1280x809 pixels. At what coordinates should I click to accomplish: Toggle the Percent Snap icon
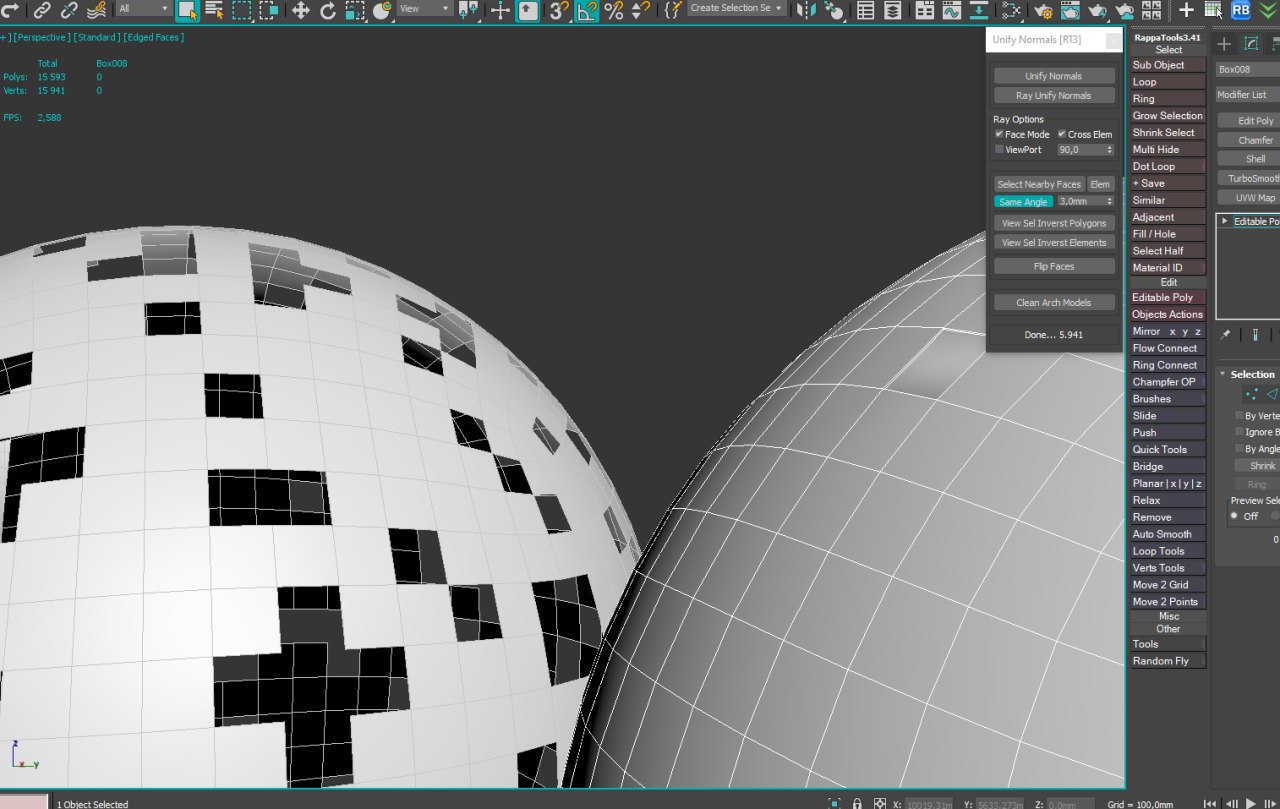[614, 10]
